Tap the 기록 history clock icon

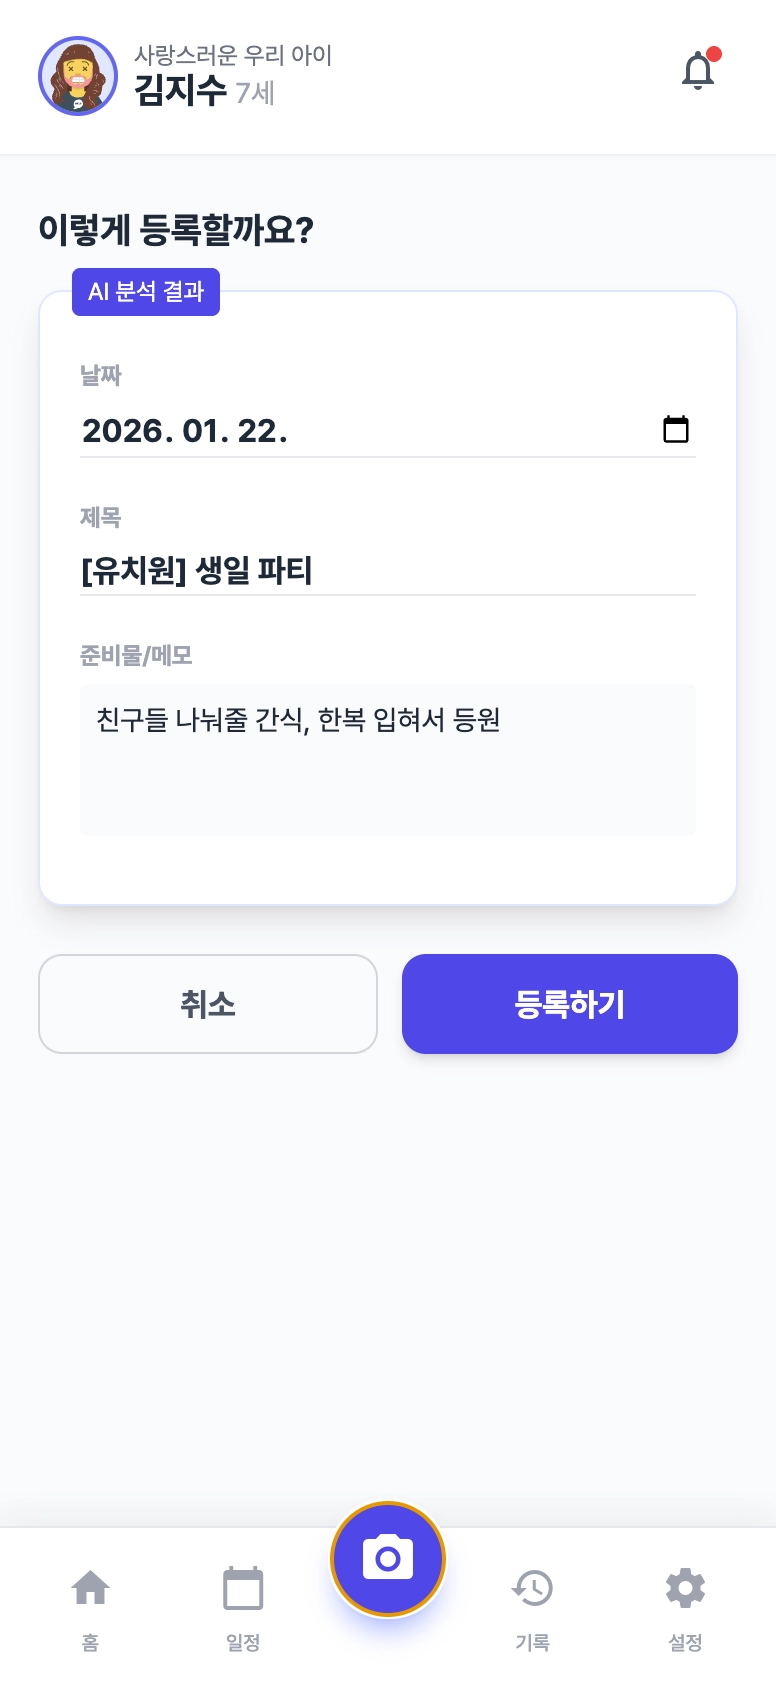pos(532,1588)
